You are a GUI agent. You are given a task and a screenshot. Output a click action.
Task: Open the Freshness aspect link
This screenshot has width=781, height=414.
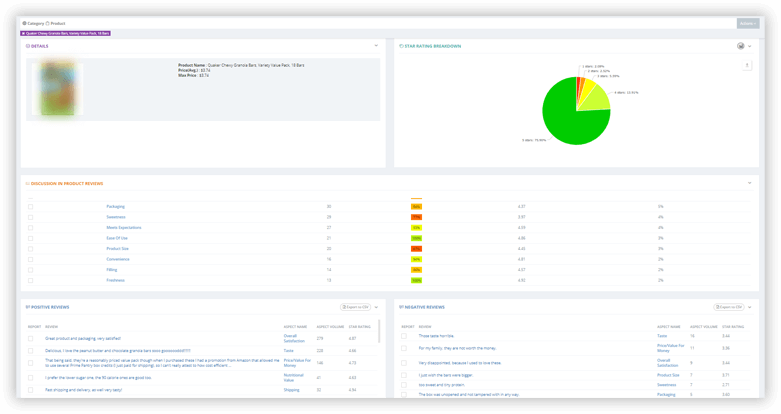pos(116,280)
